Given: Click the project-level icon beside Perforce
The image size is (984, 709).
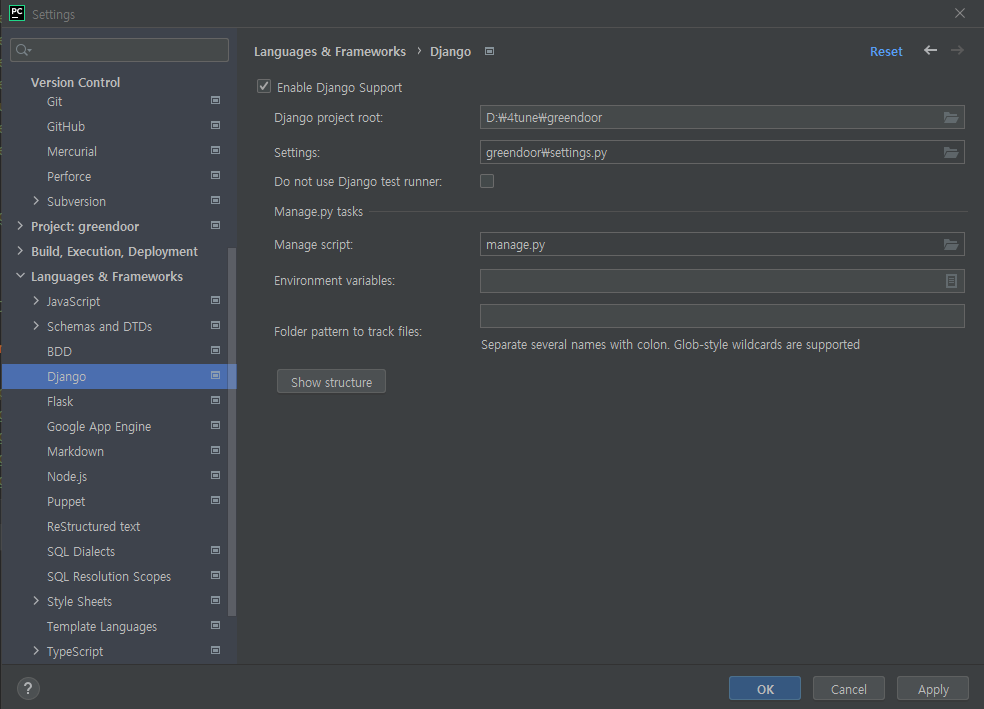Looking at the screenshot, I should click(215, 175).
